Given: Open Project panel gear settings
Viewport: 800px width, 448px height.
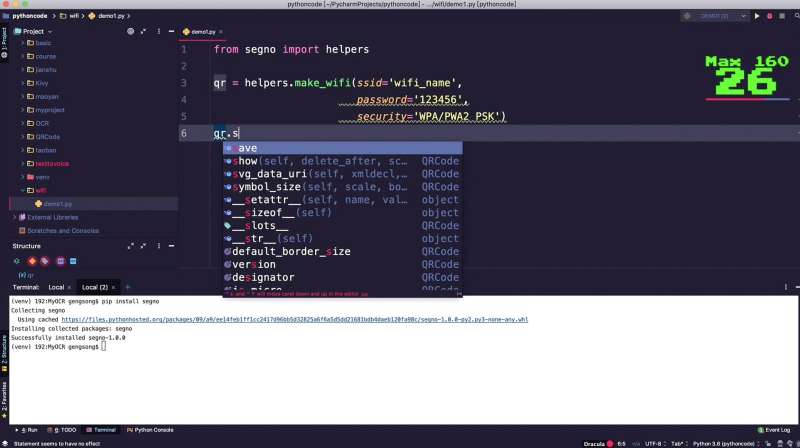Looking at the screenshot, I should tap(157, 31).
